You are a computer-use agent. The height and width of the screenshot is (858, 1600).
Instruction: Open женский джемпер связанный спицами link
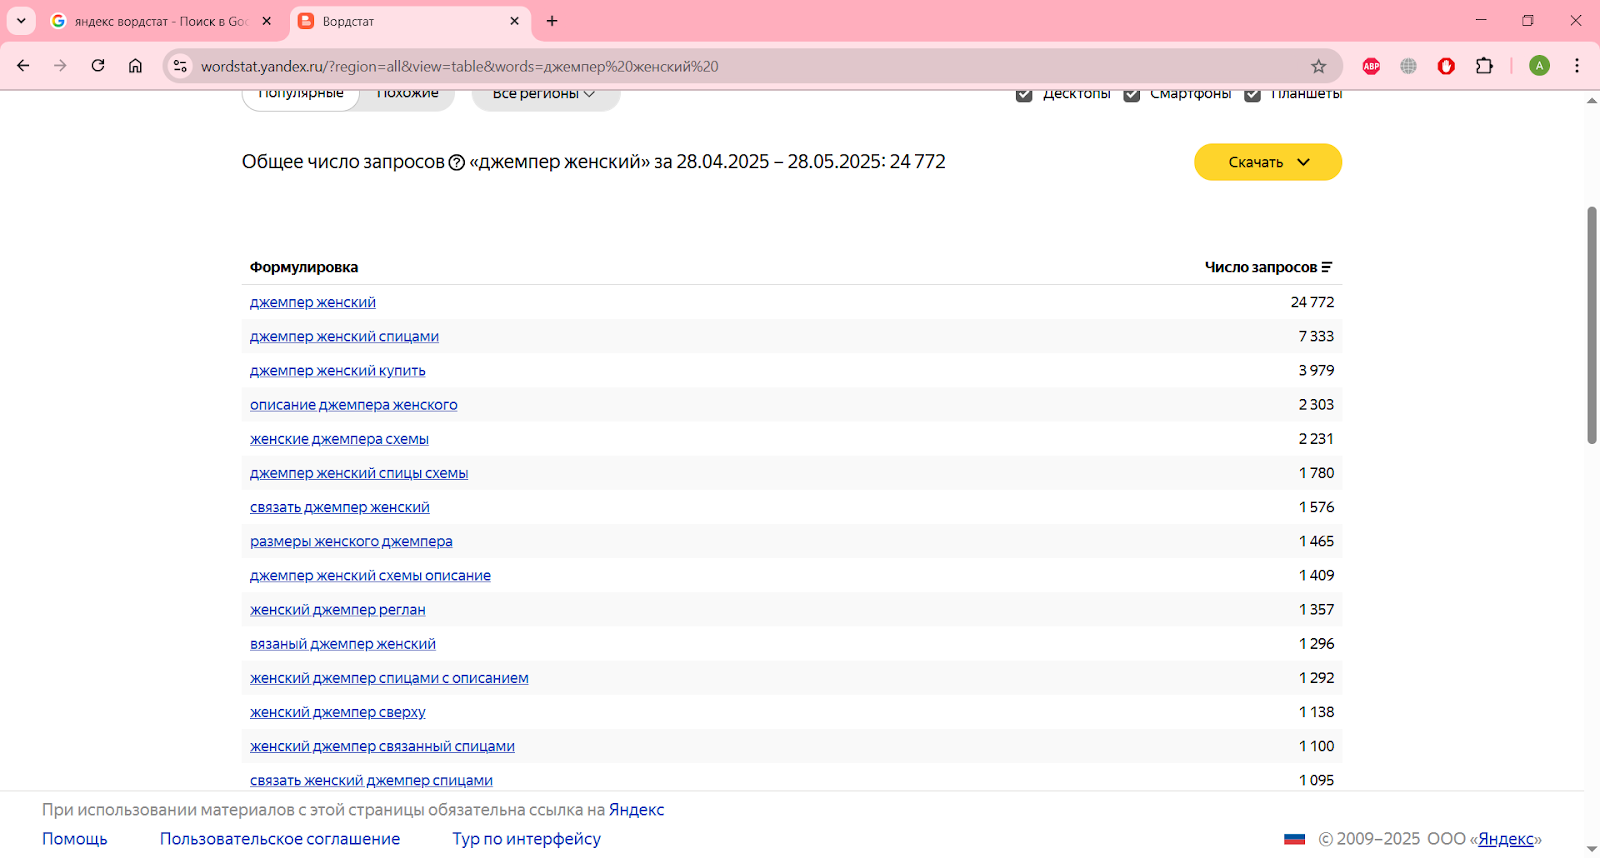(x=382, y=746)
